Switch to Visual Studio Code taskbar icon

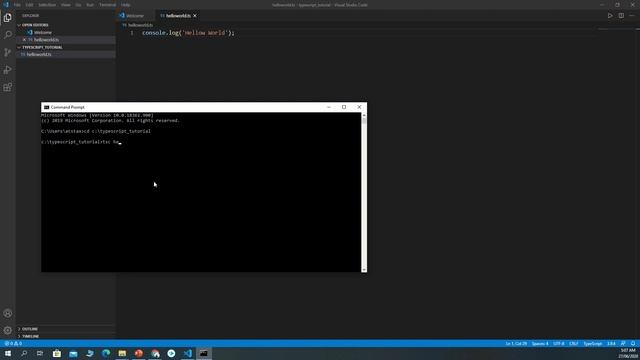pyautogui.click(x=187, y=353)
